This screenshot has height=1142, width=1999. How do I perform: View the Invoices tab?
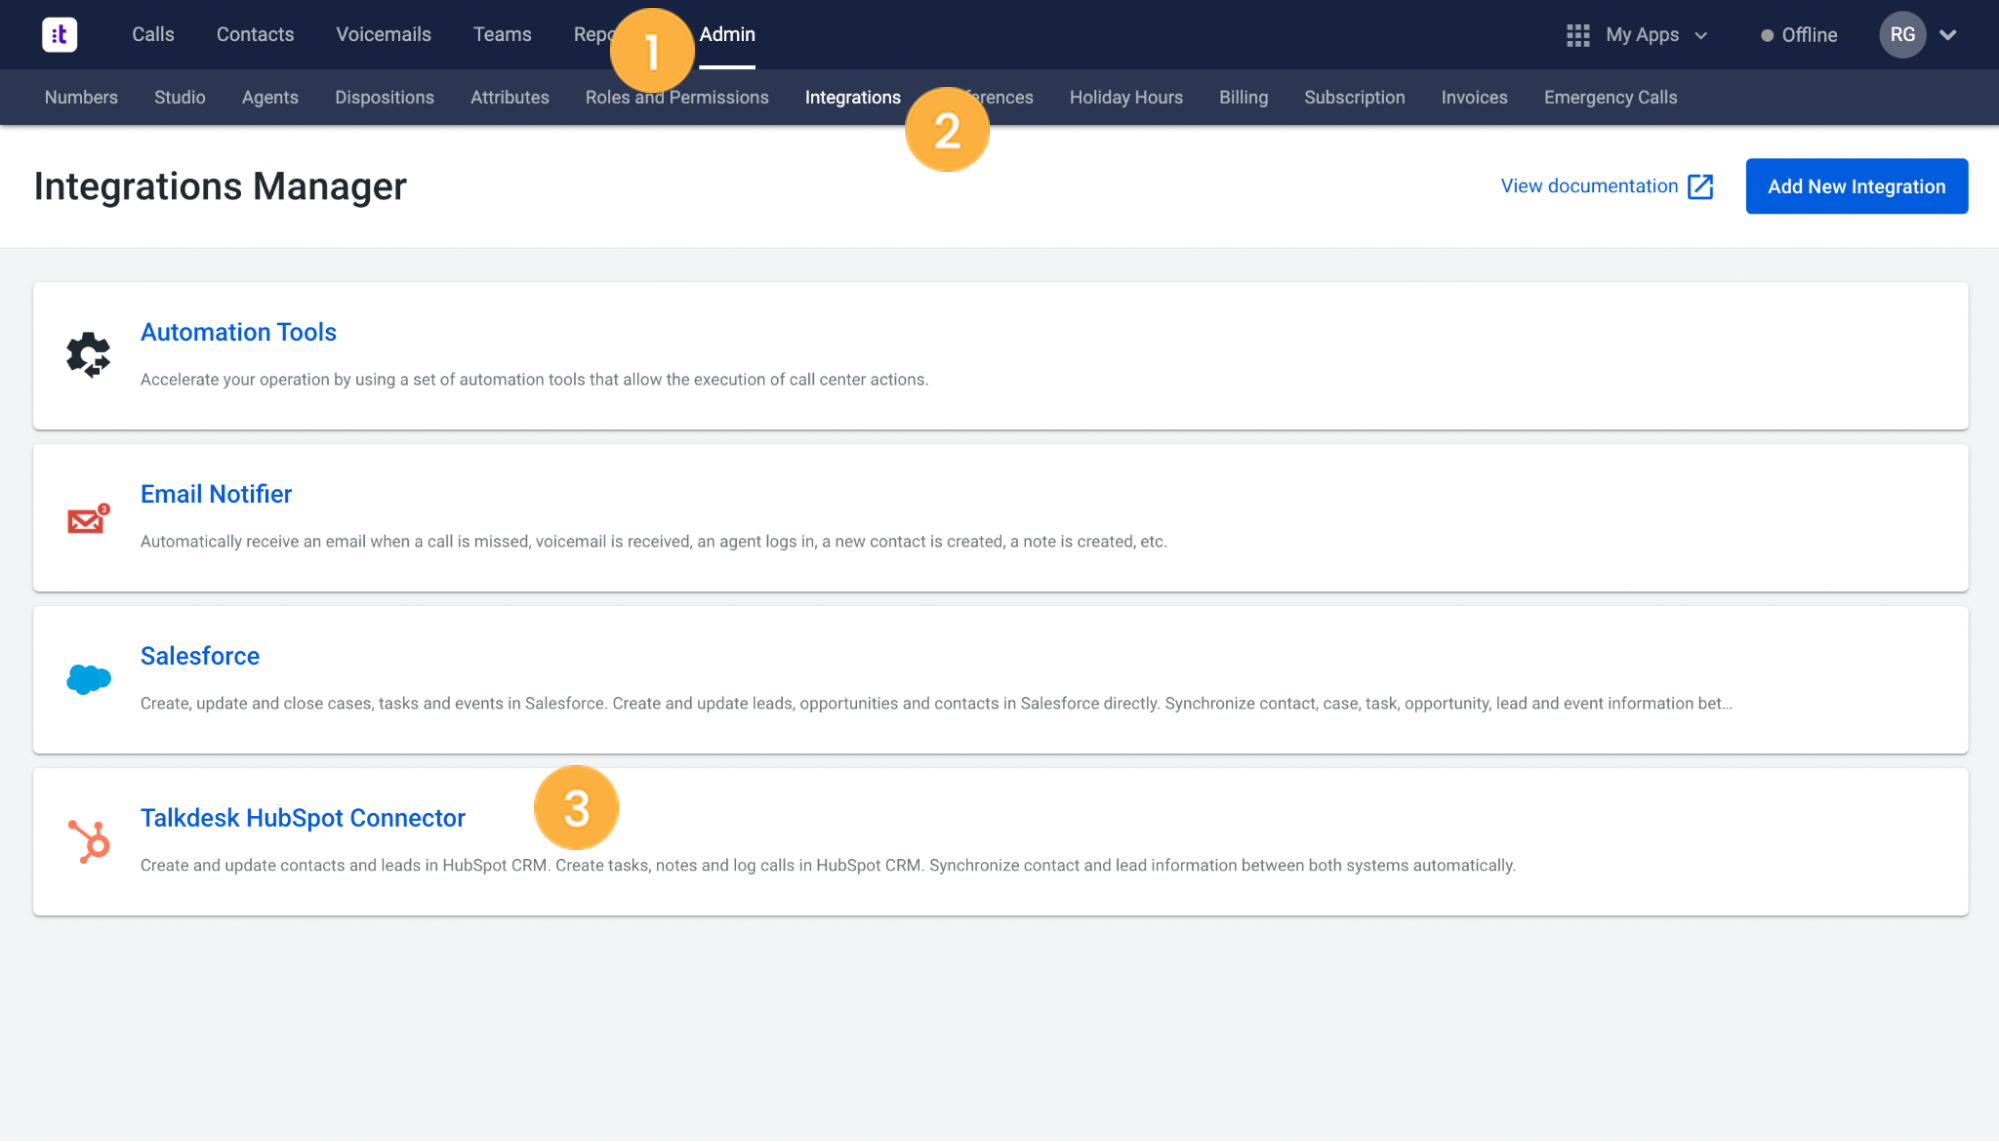[x=1474, y=97]
